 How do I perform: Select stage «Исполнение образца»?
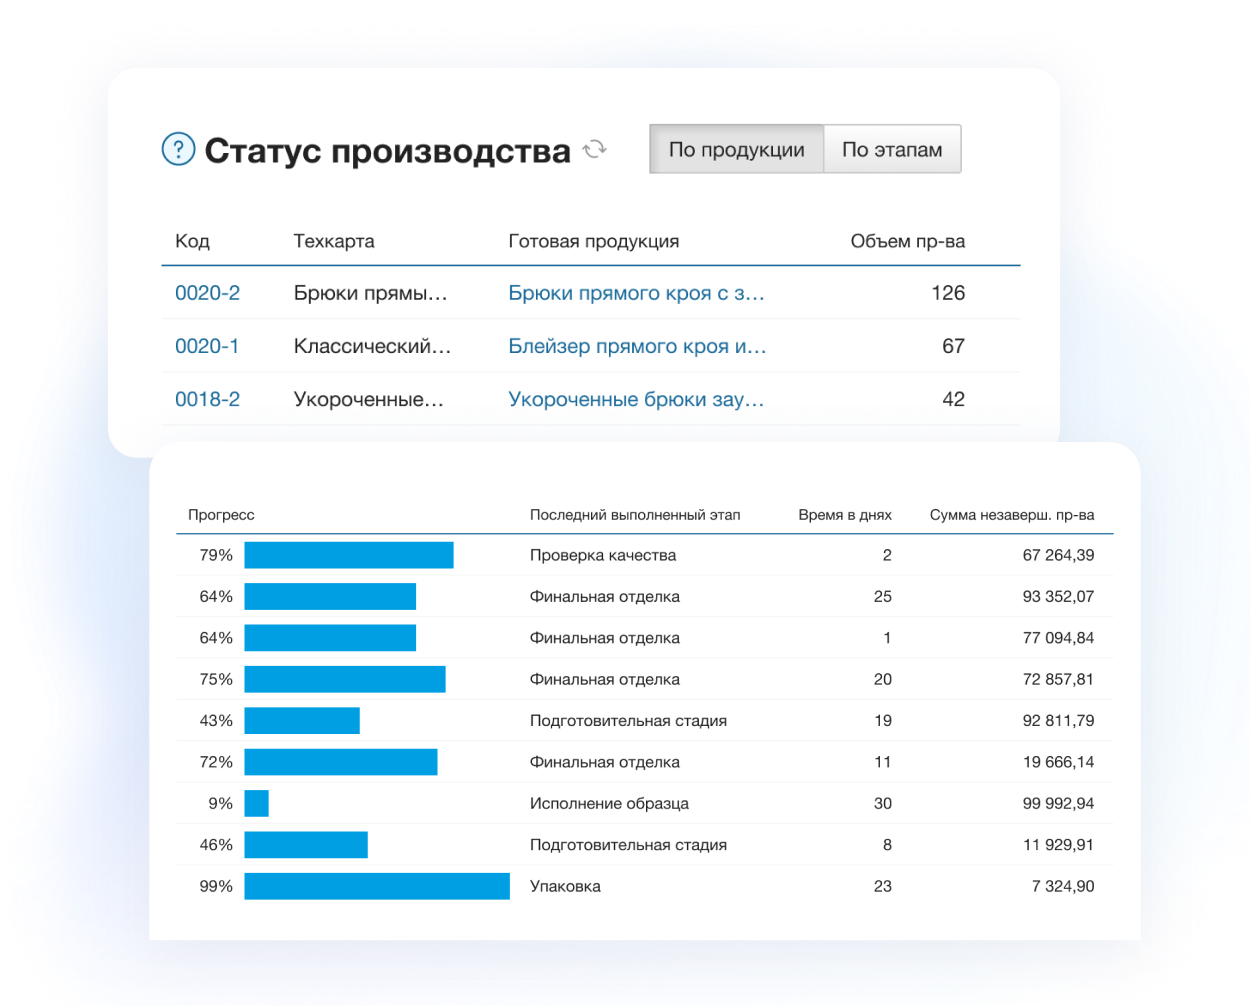click(x=609, y=803)
